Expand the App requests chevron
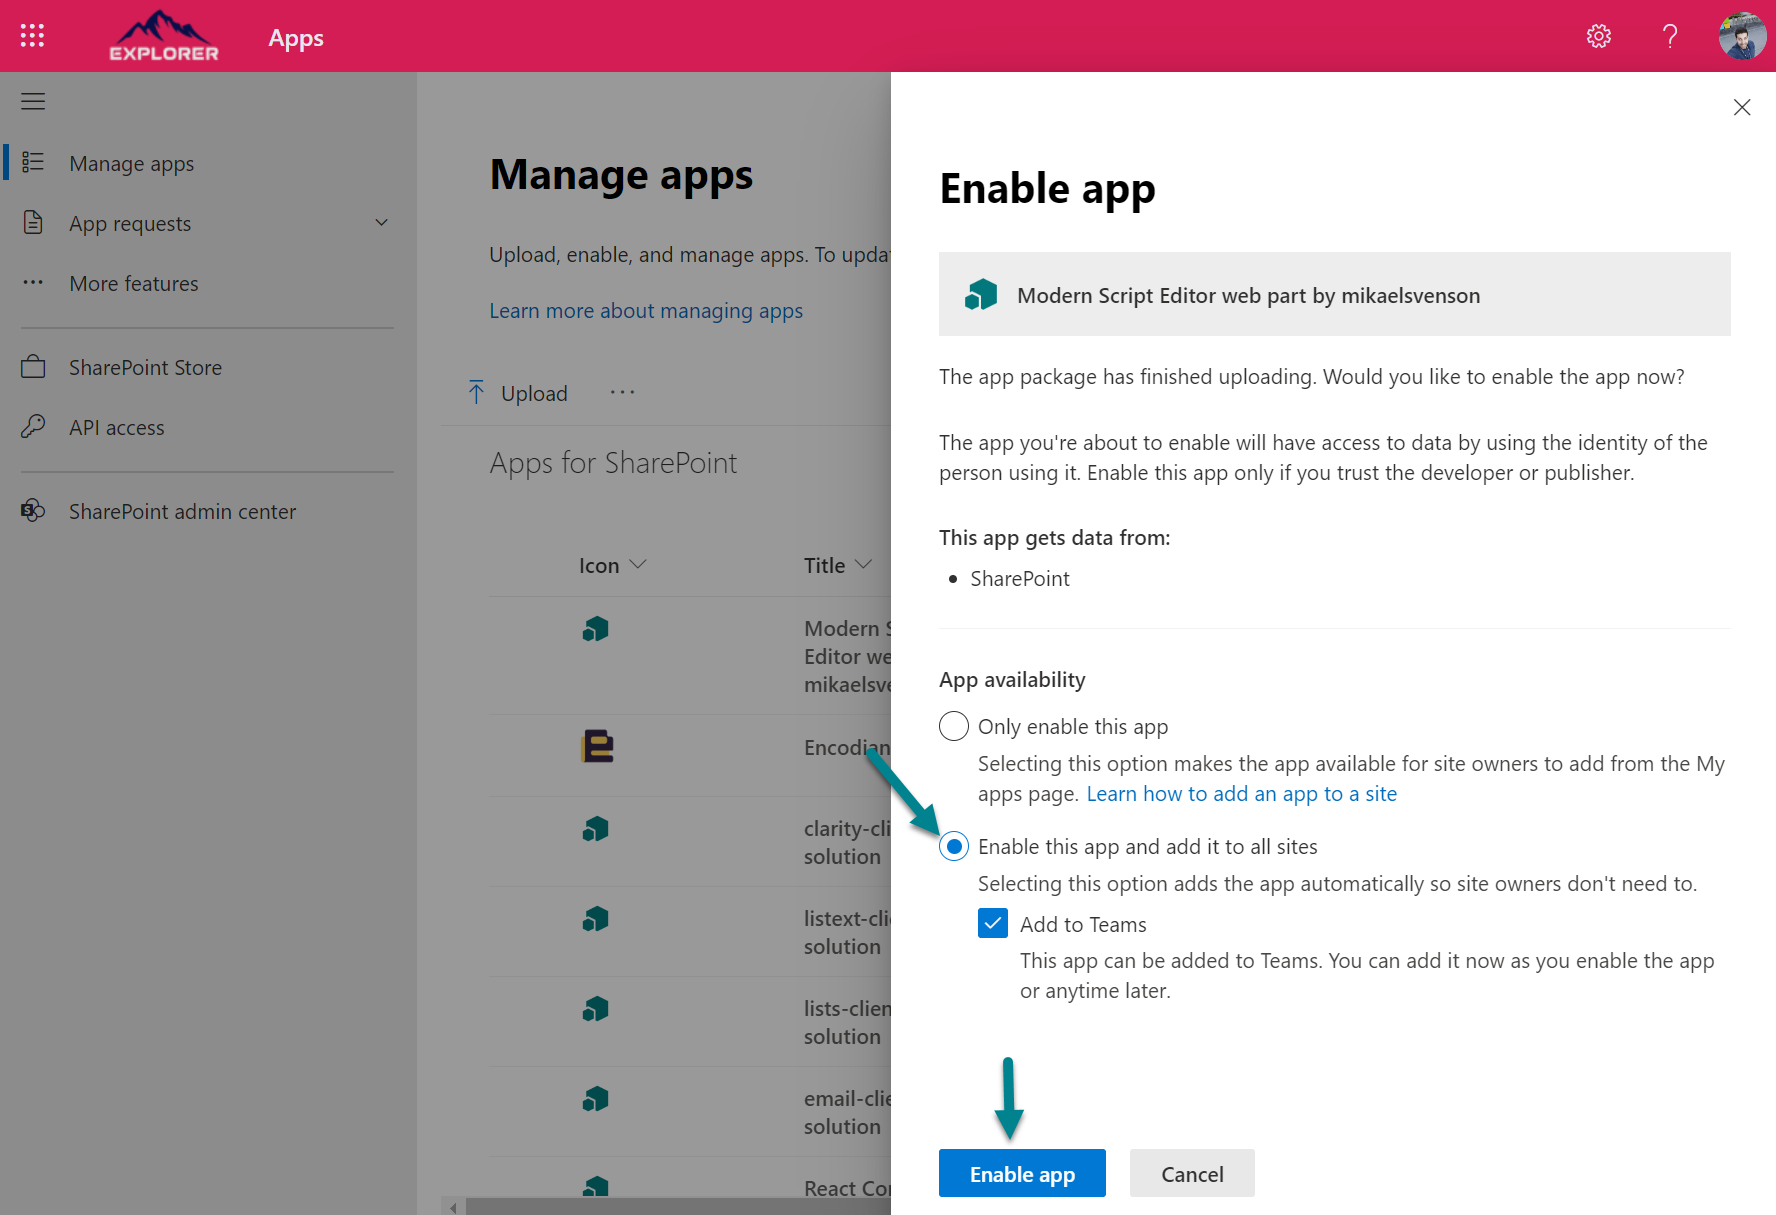The image size is (1776, 1215). [x=381, y=222]
